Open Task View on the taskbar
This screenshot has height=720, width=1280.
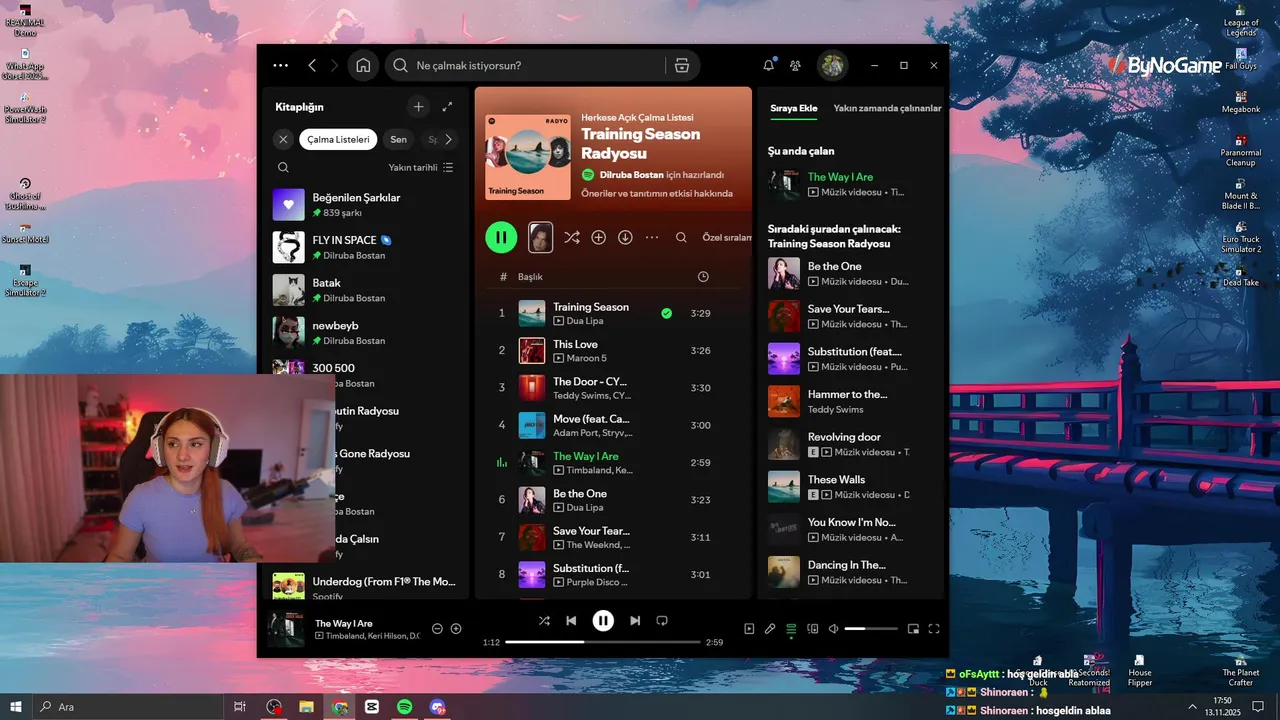(x=240, y=707)
